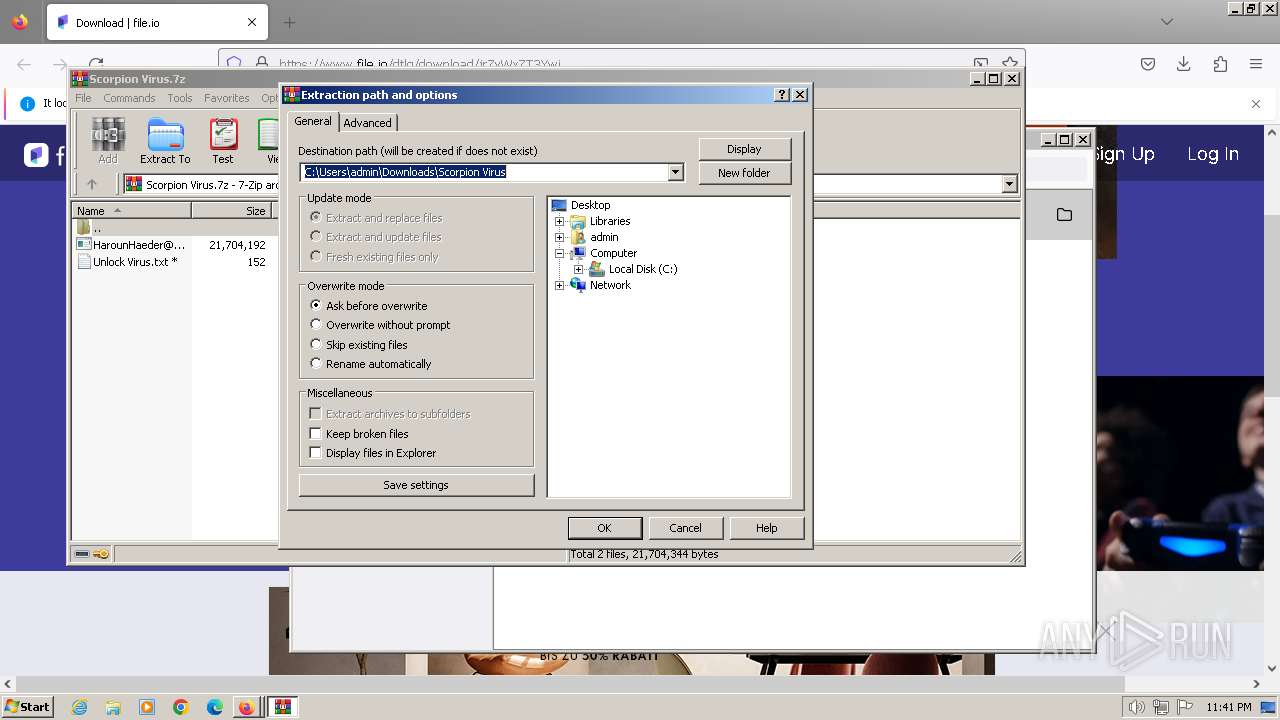This screenshot has width=1280, height=720.
Task: Click the Extract To toolbar icon
Action: [165, 141]
